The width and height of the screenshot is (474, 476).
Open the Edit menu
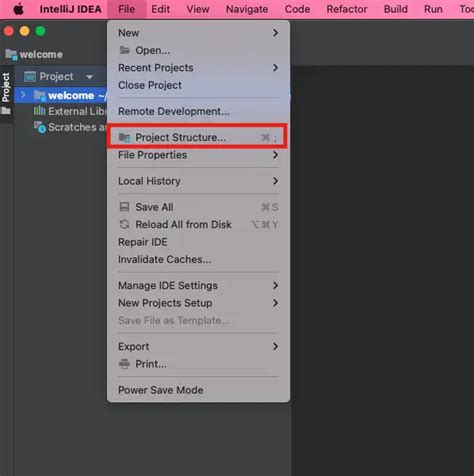[160, 9]
